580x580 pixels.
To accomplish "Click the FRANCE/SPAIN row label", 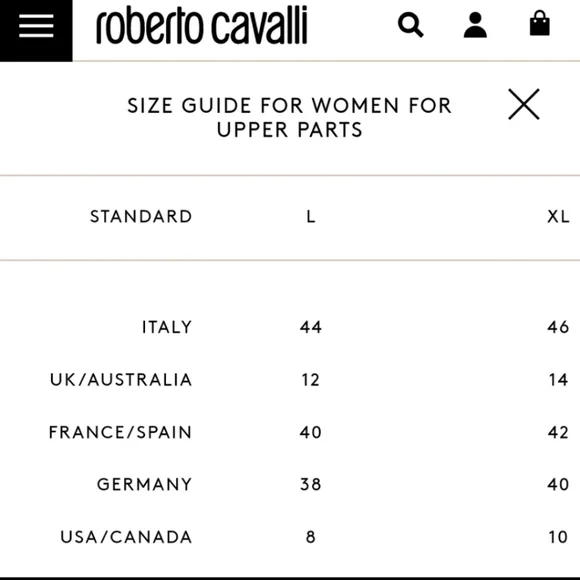I will tap(121, 432).
